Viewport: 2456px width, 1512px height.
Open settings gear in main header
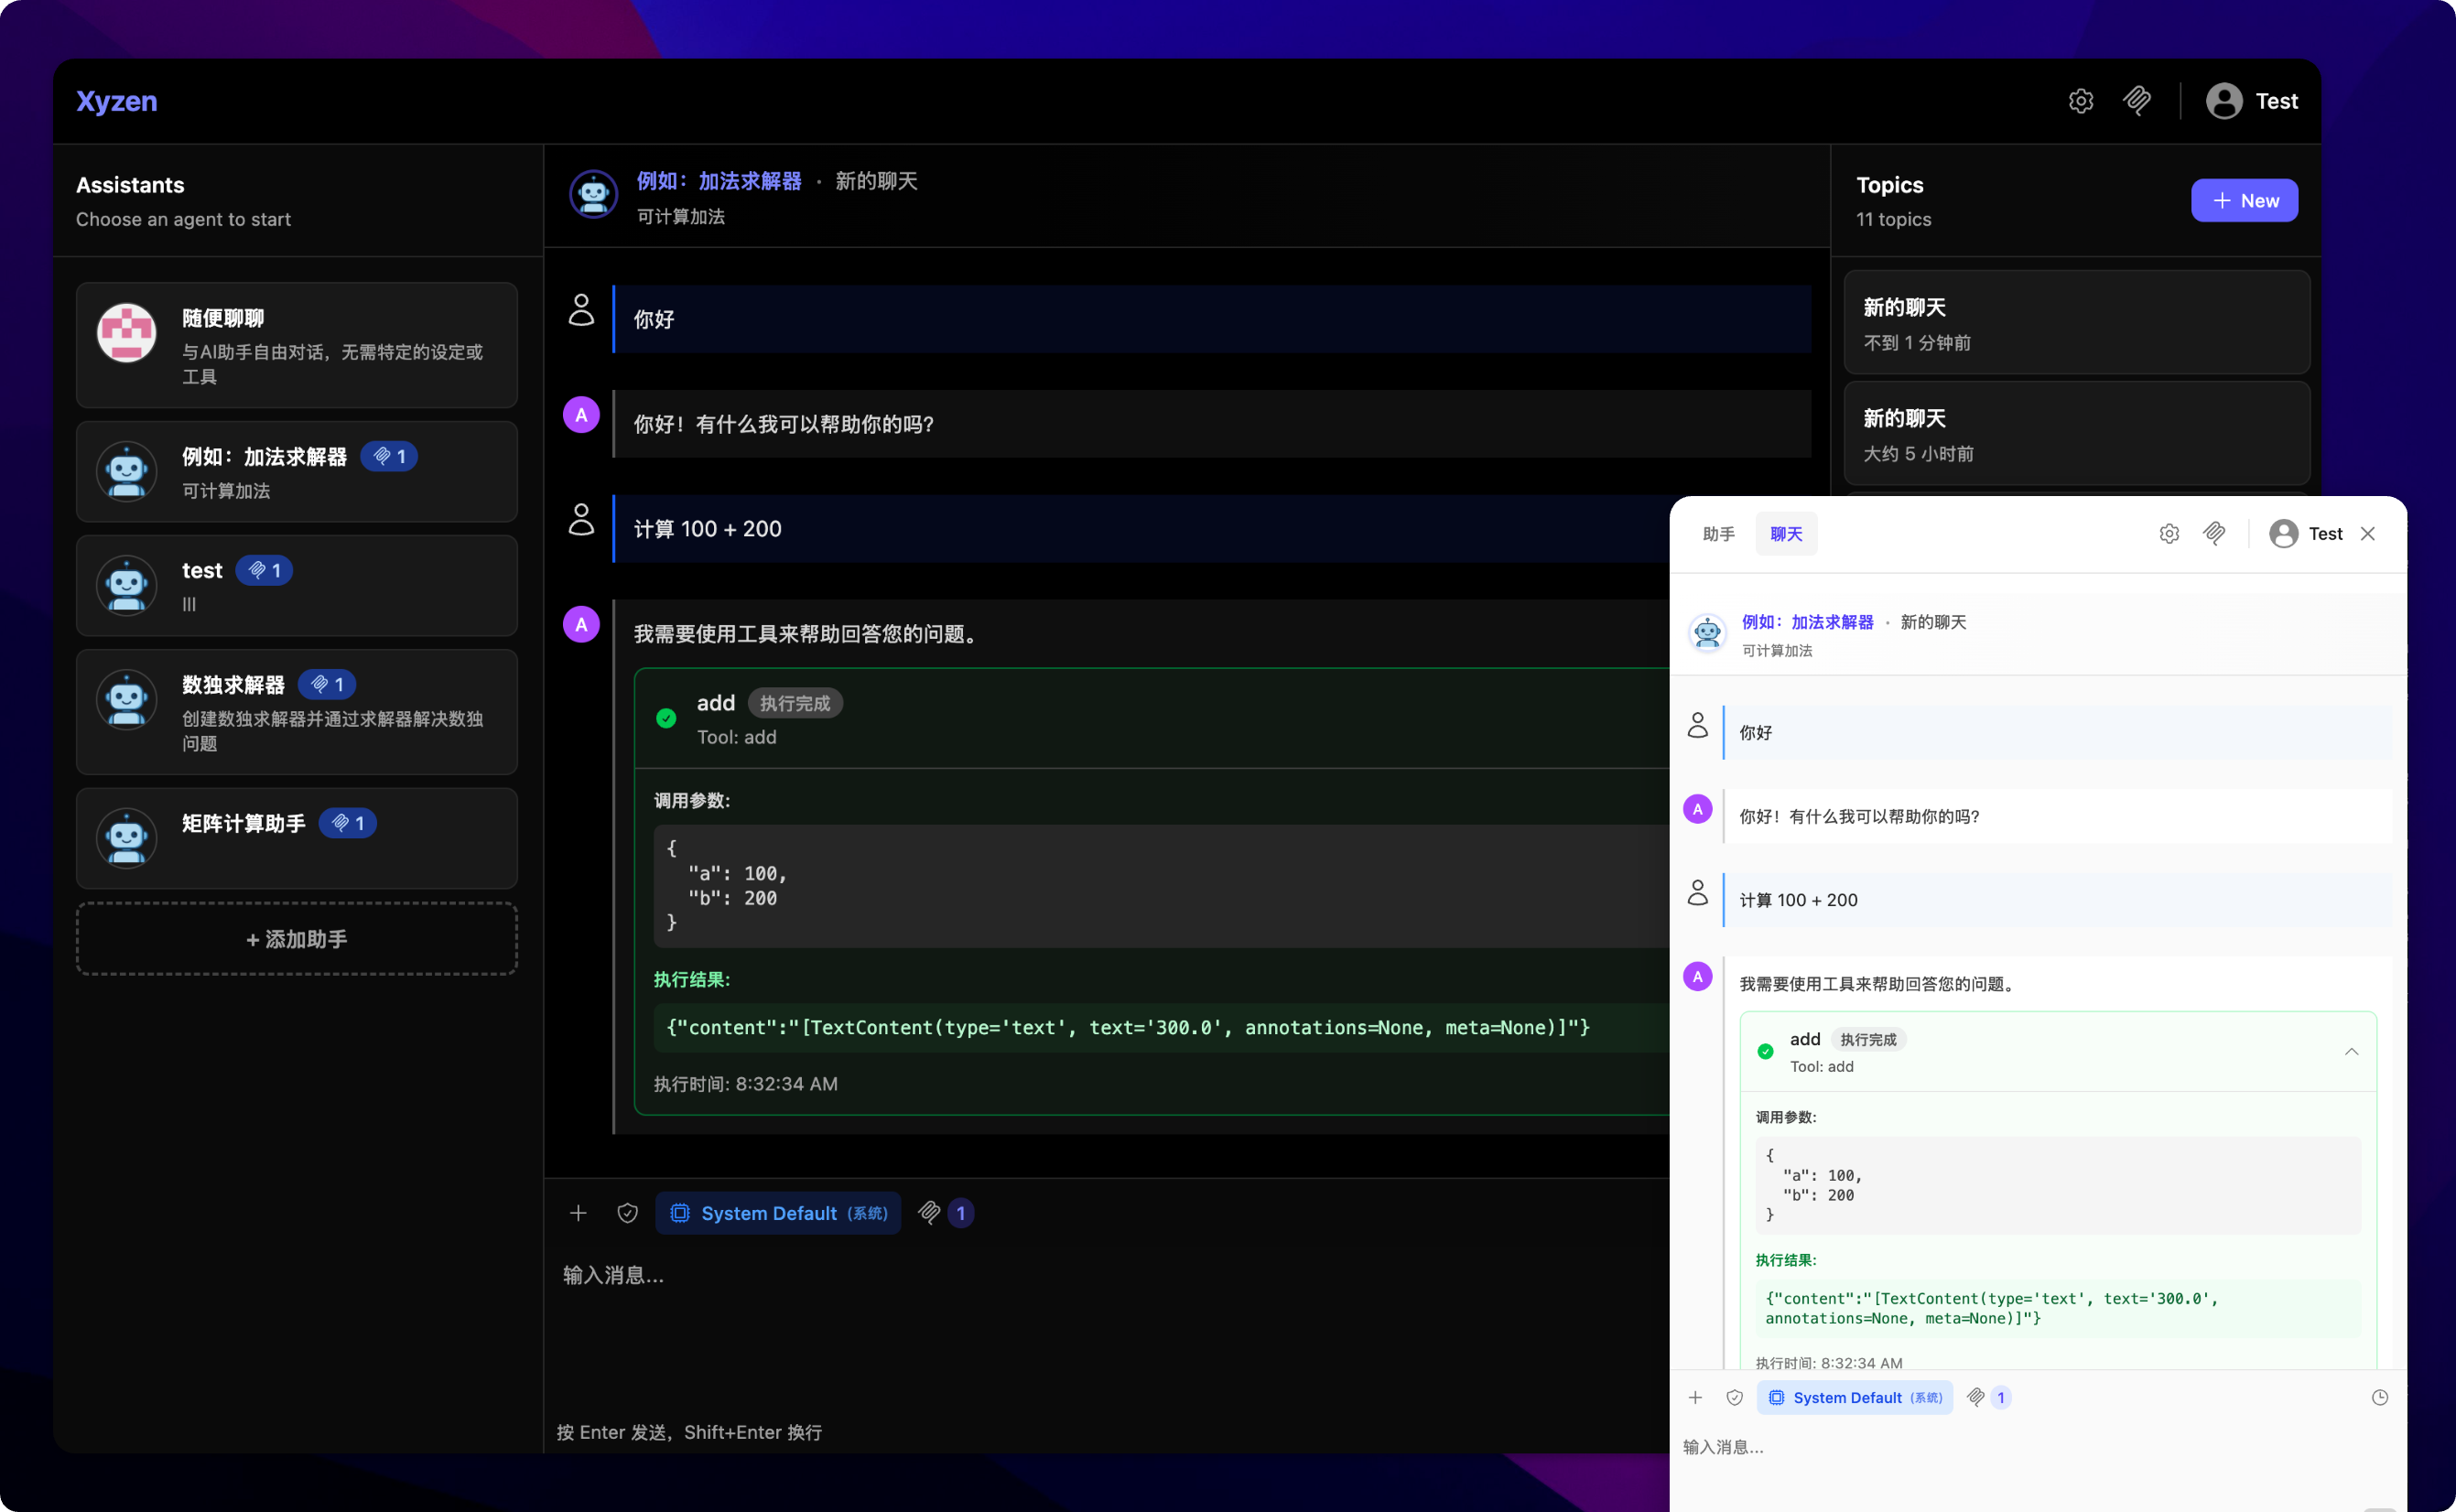pyautogui.click(x=2080, y=101)
